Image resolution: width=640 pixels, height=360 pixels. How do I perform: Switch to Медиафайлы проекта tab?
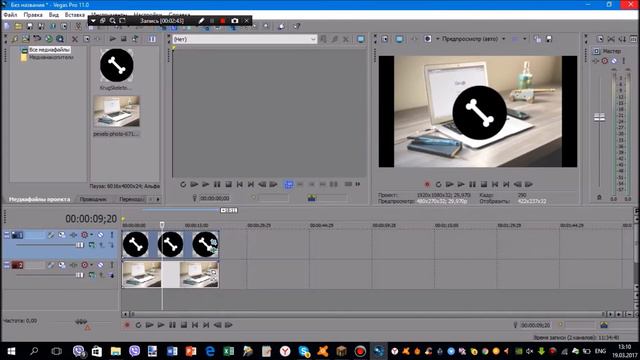pos(40,199)
